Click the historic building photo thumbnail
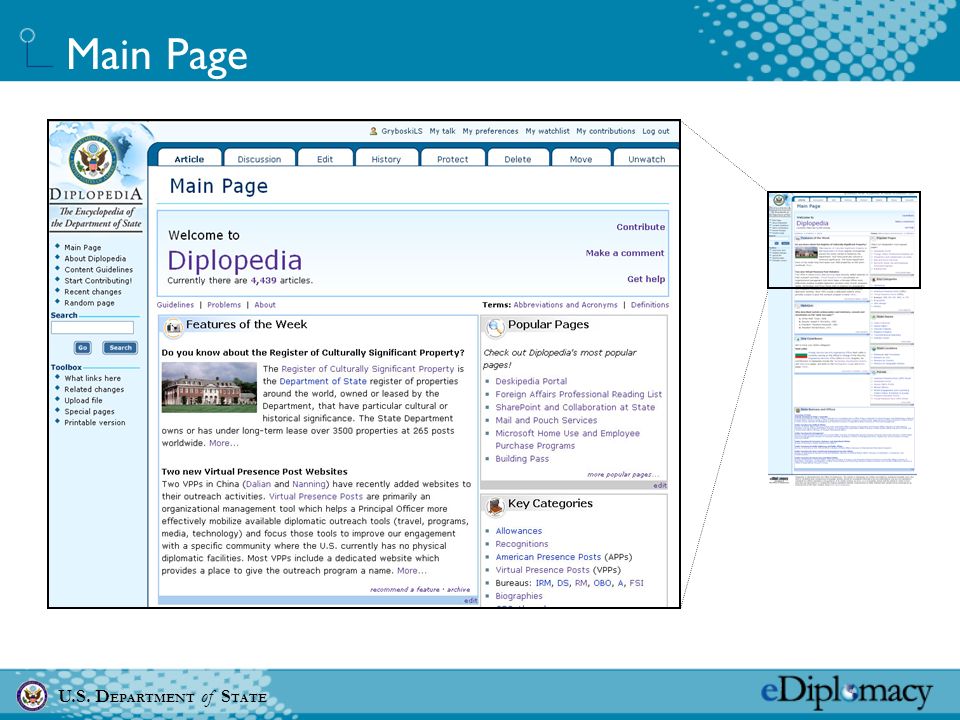 pos(209,387)
